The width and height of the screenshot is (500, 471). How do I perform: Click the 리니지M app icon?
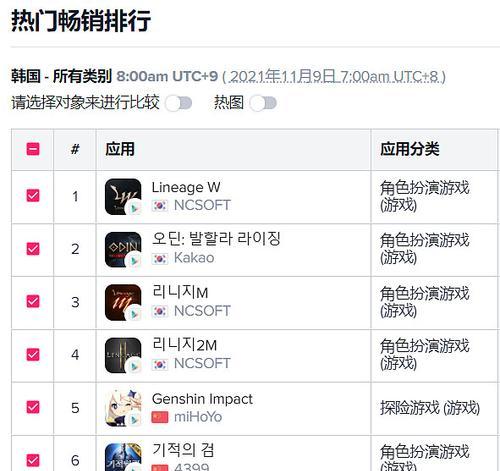click(x=123, y=302)
